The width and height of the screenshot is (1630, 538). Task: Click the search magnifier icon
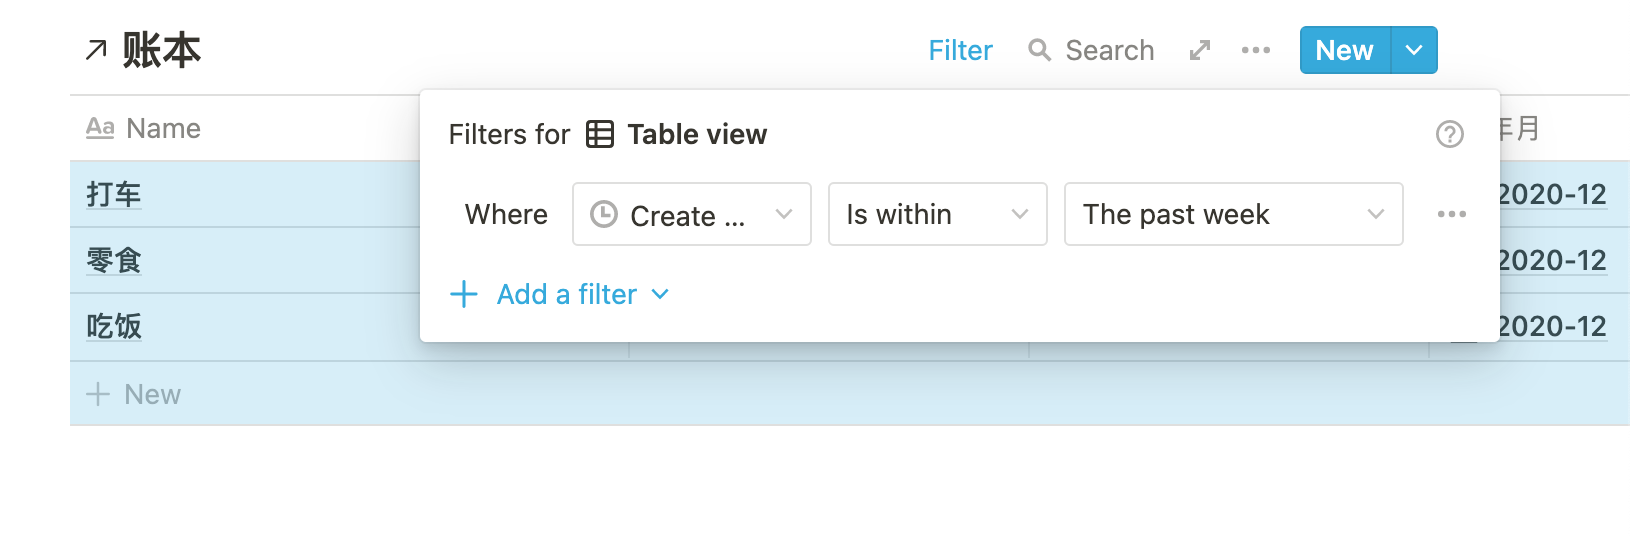point(1039,50)
